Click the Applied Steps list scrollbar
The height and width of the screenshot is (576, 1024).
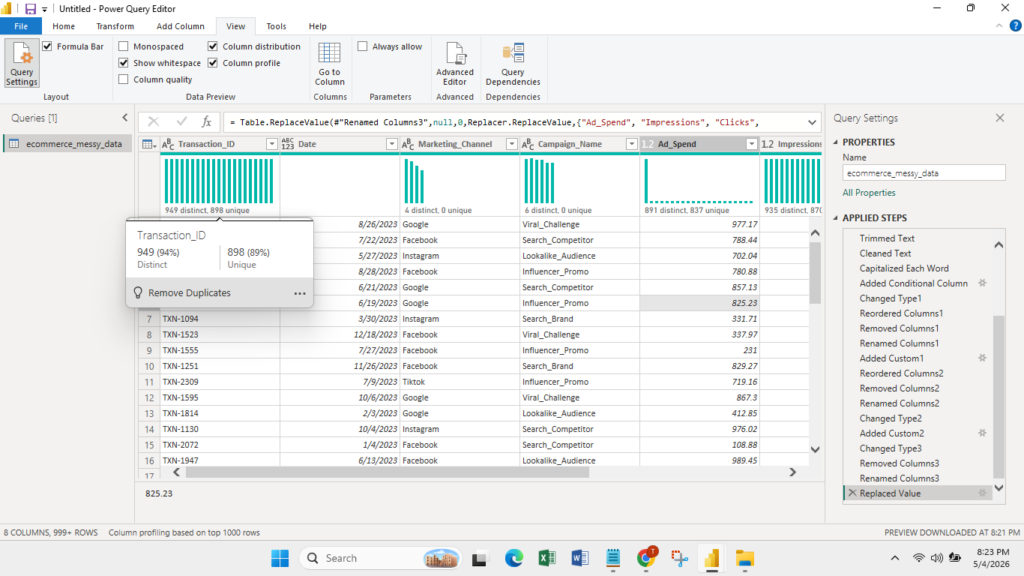pos(999,396)
